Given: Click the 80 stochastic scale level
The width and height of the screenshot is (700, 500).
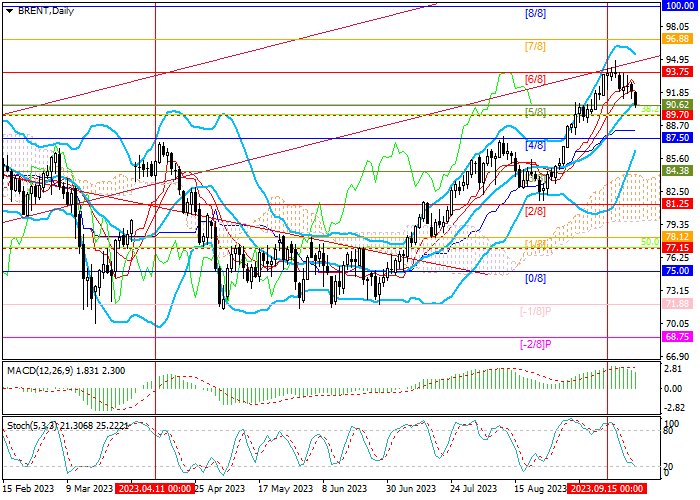Looking at the screenshot, I should tap(669, 431).
